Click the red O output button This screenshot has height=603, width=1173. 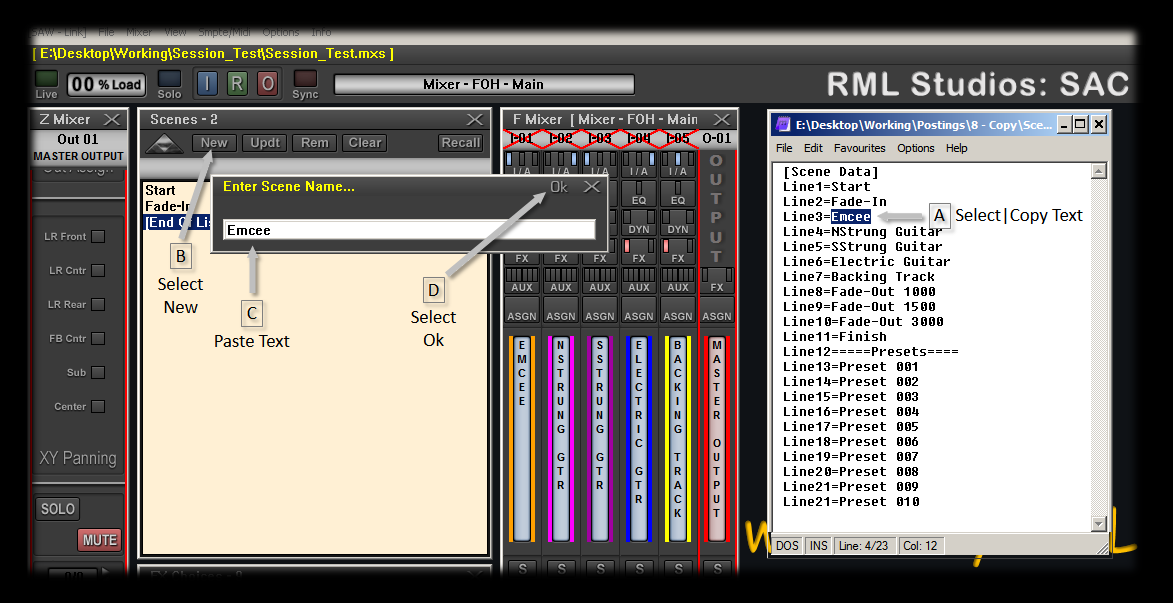[x=267, y=84]
